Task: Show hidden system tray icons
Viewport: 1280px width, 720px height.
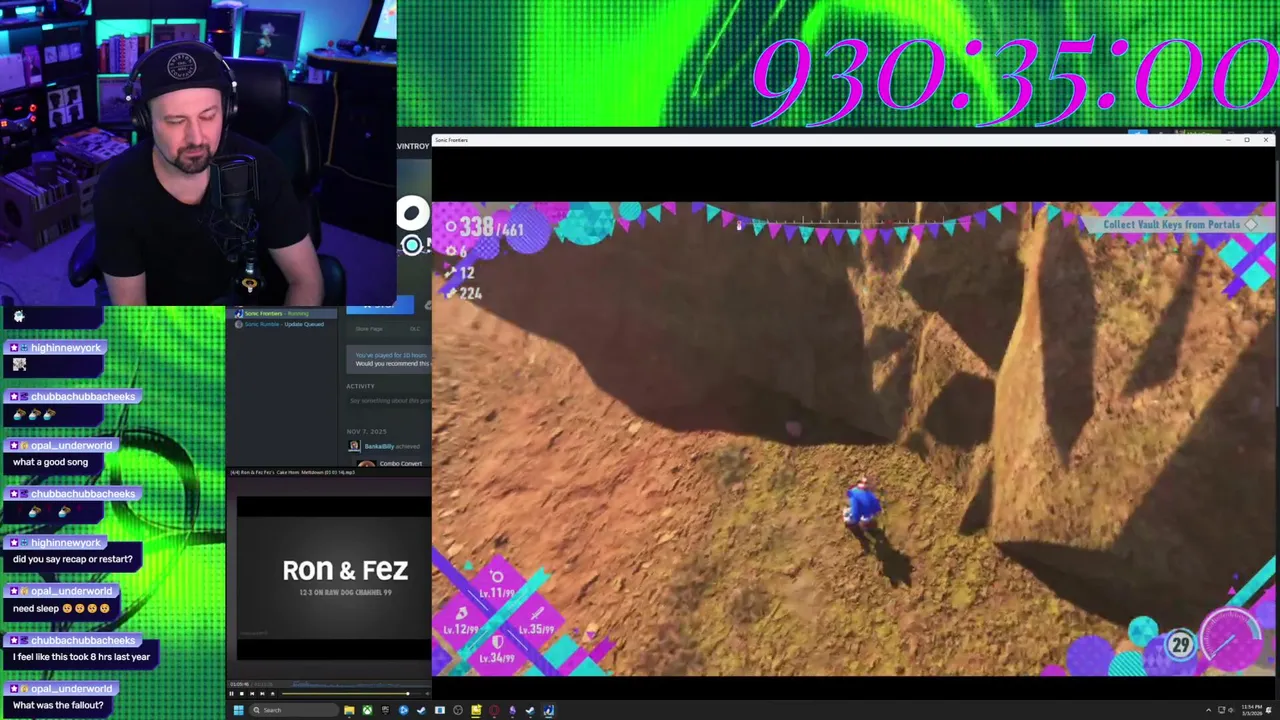Action: [x=1208, y=710]
